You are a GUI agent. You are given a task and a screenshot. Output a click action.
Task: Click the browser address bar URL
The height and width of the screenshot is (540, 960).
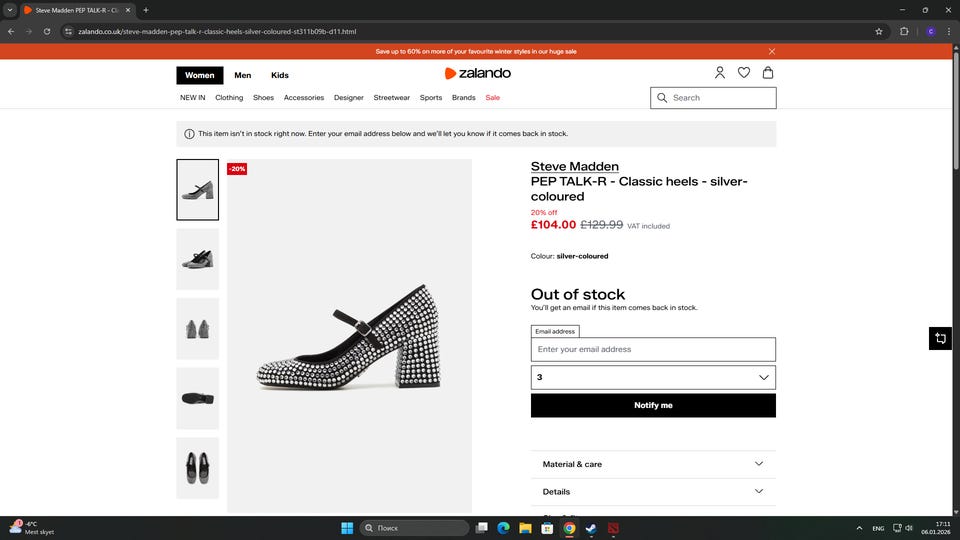coord(217,31)
